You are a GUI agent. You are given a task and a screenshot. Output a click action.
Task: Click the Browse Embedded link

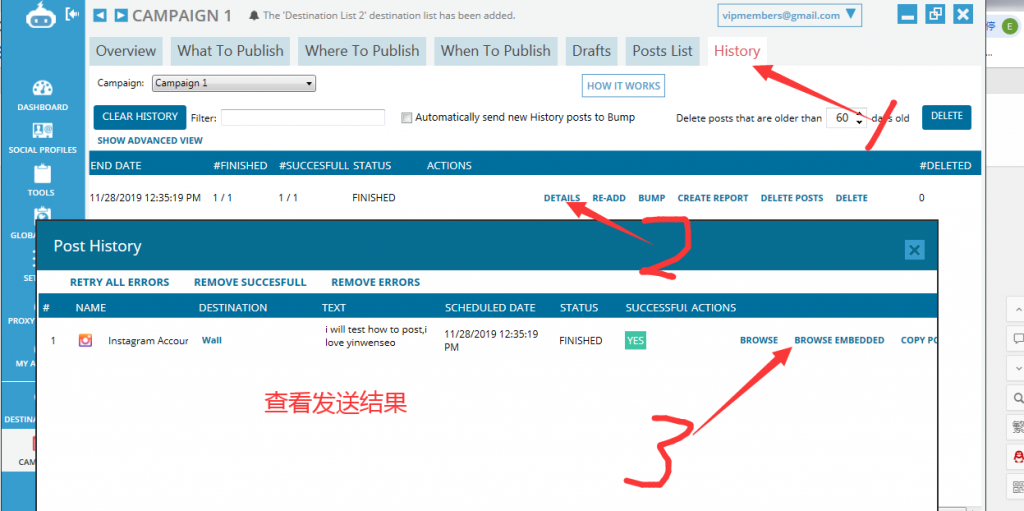(x=839, y=341)
